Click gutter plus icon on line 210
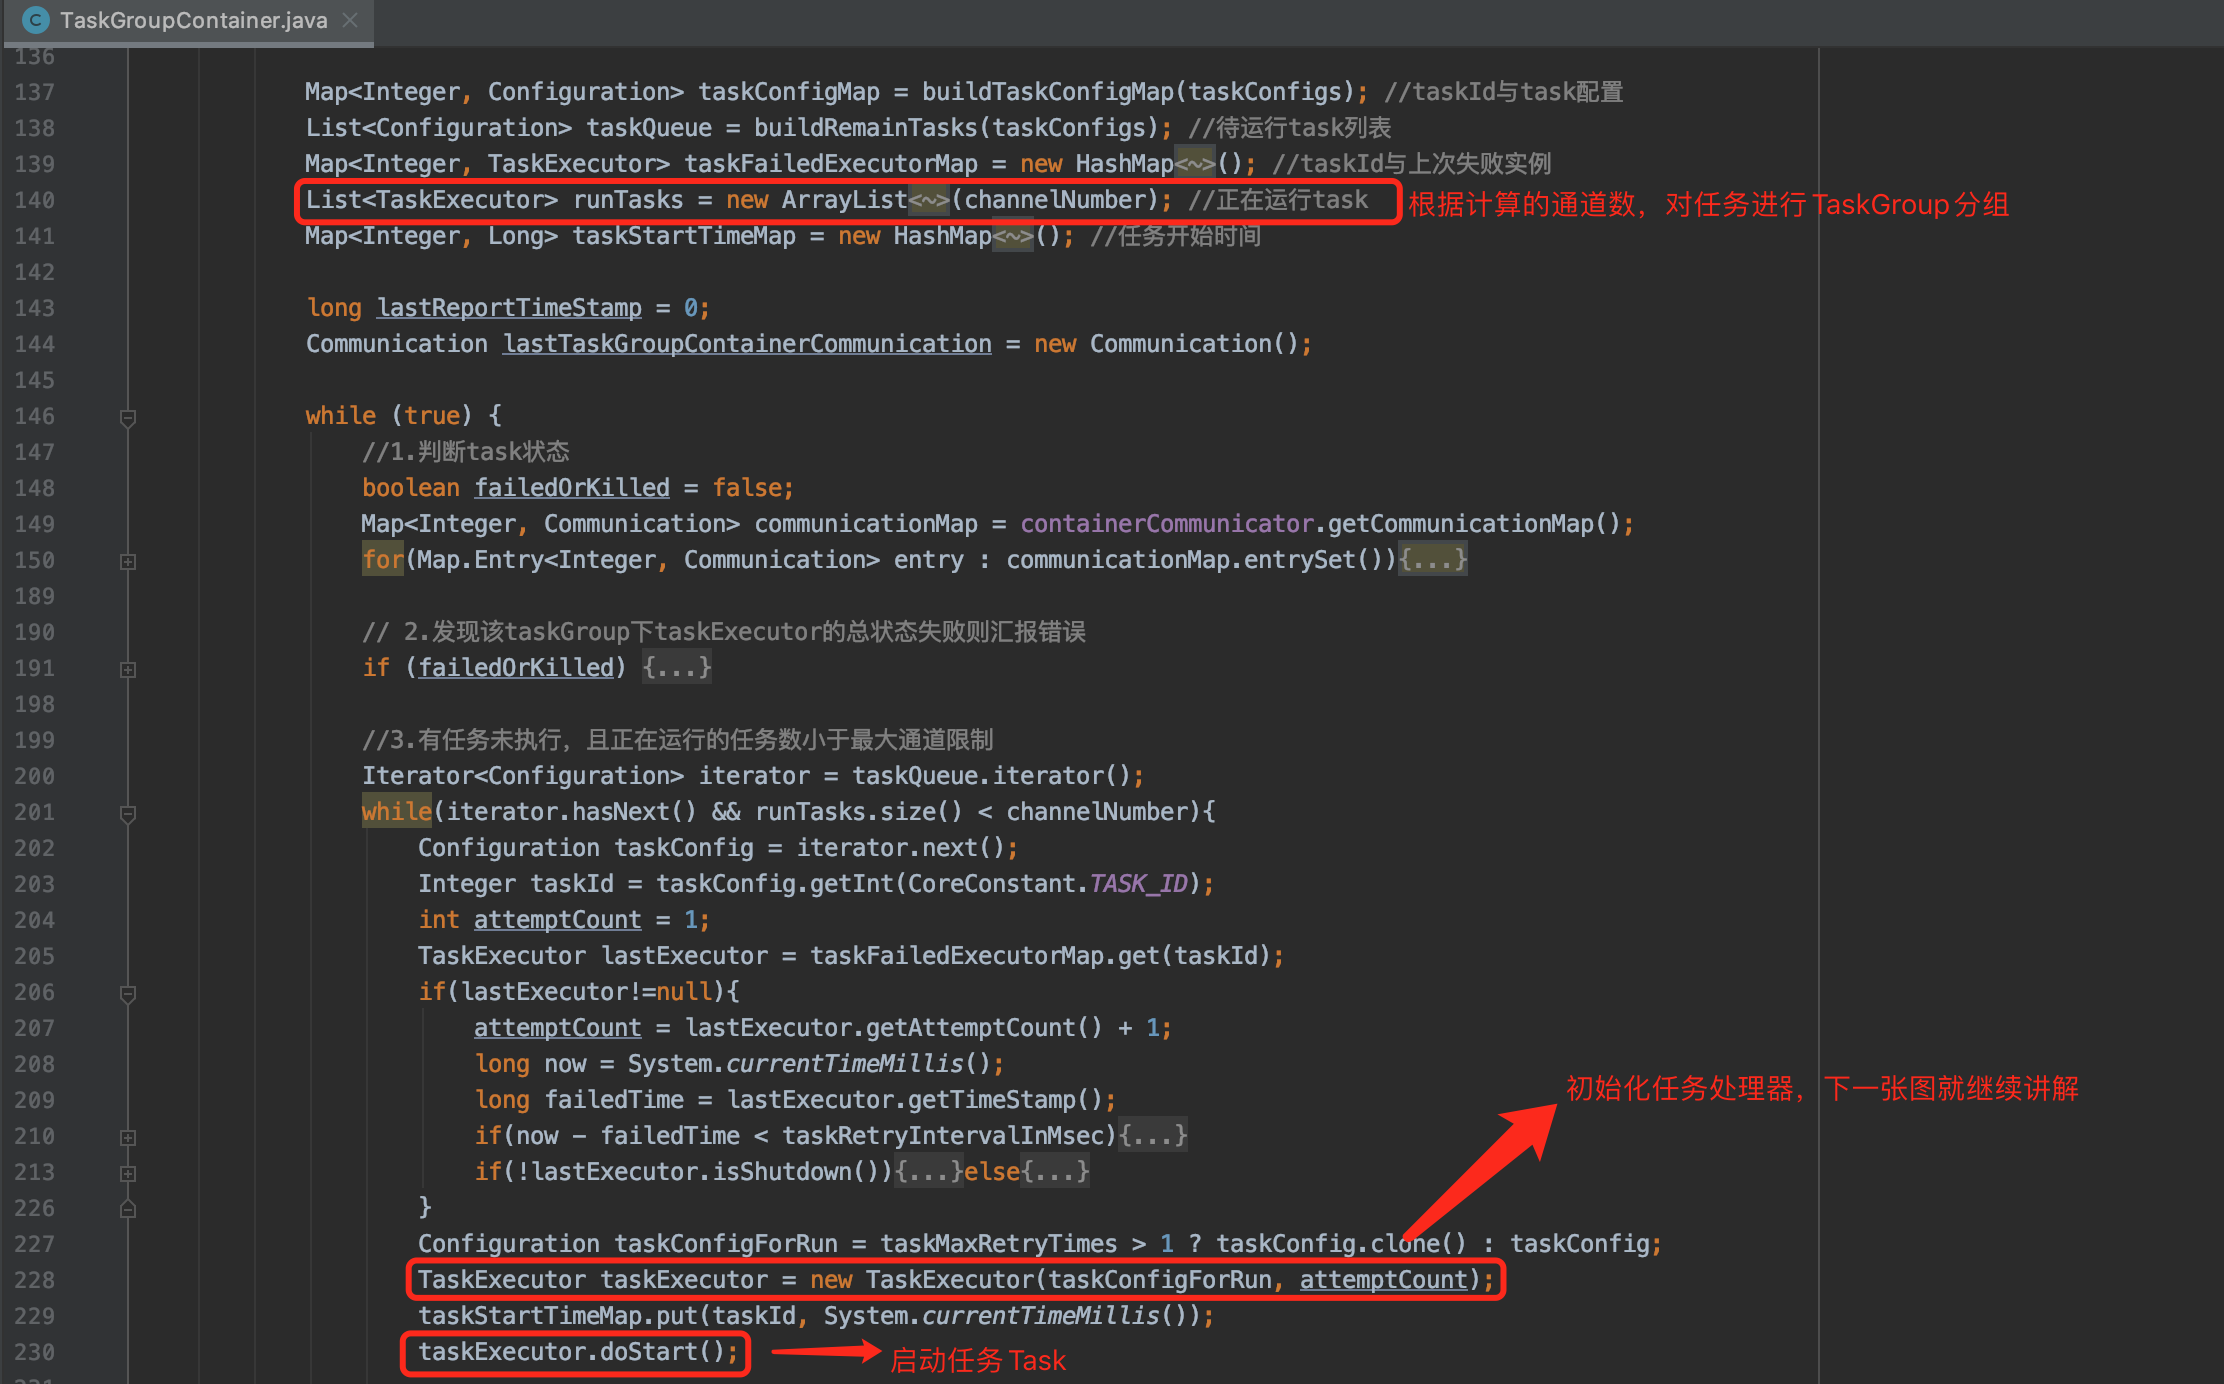Image resolution: width=2224 pixels, height=1384 pixels. tap(128, 1137)
